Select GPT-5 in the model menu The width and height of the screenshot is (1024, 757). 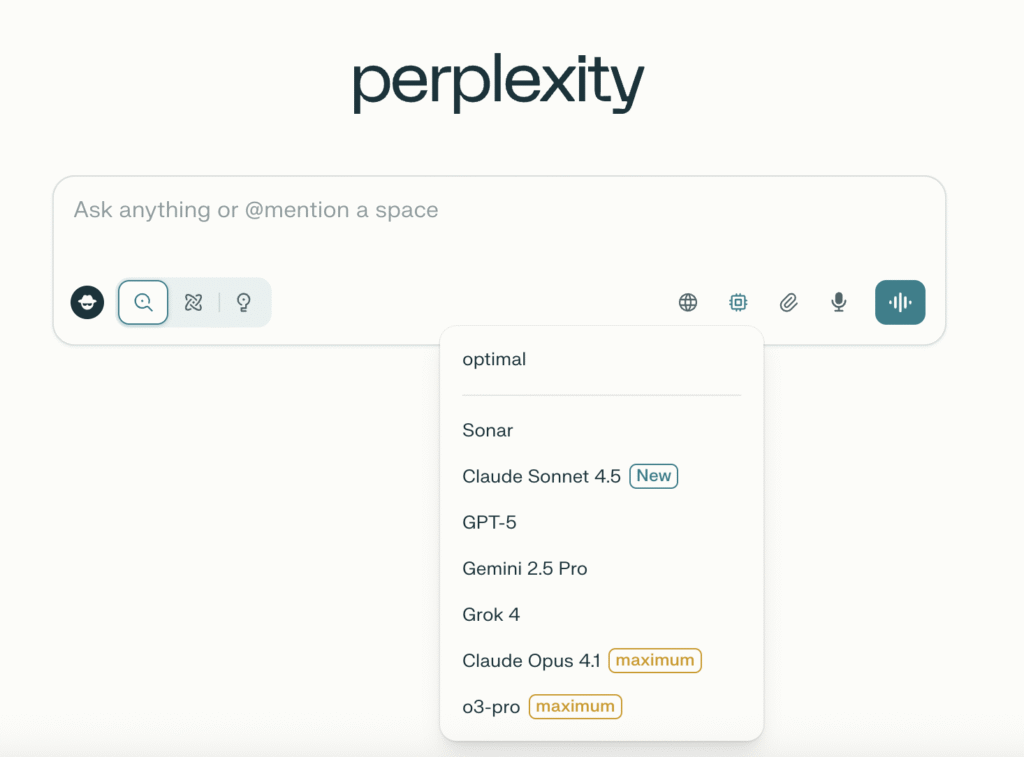pos(489,522)
